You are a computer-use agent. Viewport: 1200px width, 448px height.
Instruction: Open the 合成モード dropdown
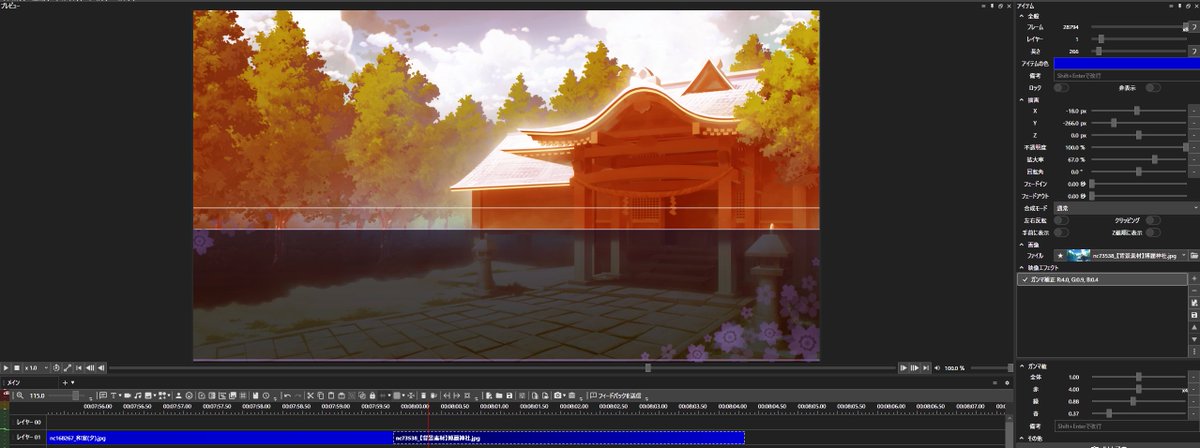1127,208
